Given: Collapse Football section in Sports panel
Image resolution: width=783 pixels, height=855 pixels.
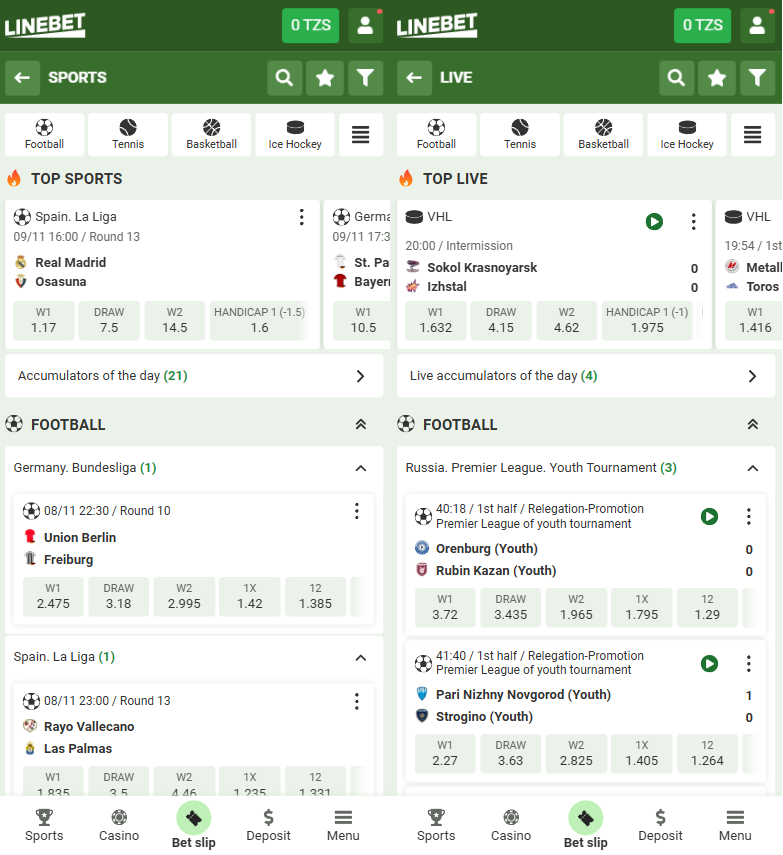Looking at the screenshot, I should point(361,424).
